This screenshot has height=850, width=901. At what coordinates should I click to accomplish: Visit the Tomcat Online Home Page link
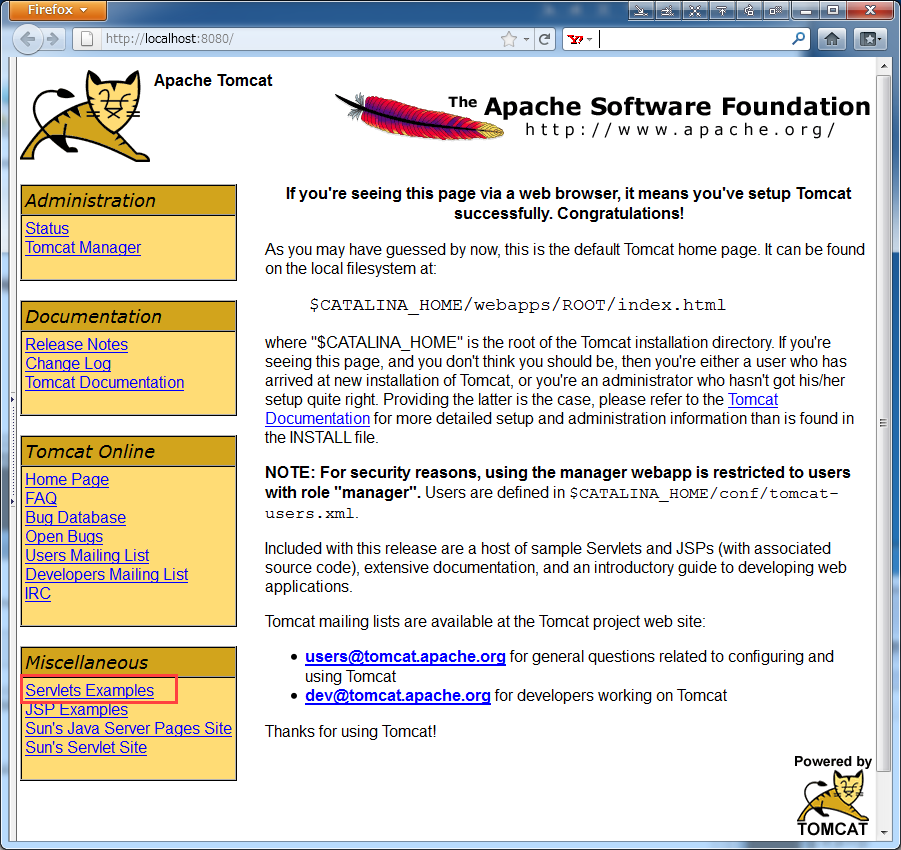pyautogui.click(x=67, y=480)
